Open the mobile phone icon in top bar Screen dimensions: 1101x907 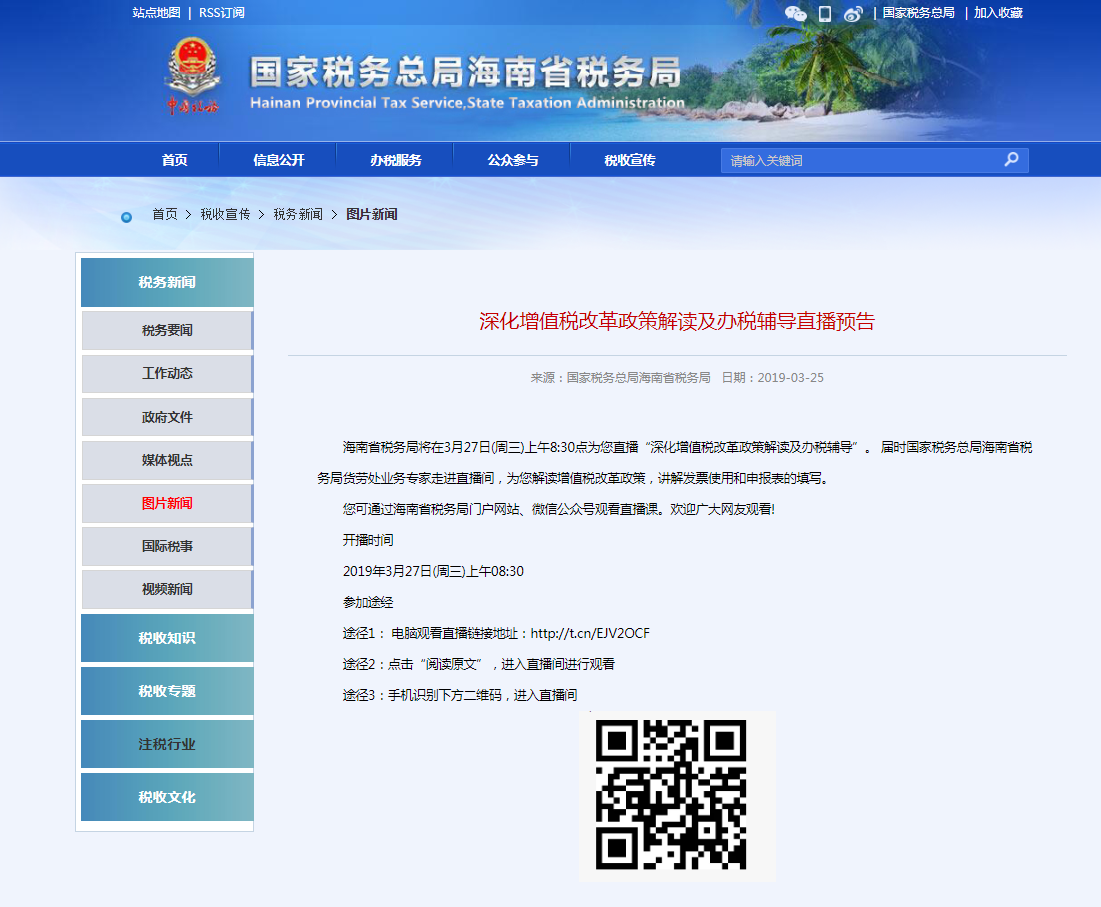click(825, 13)
